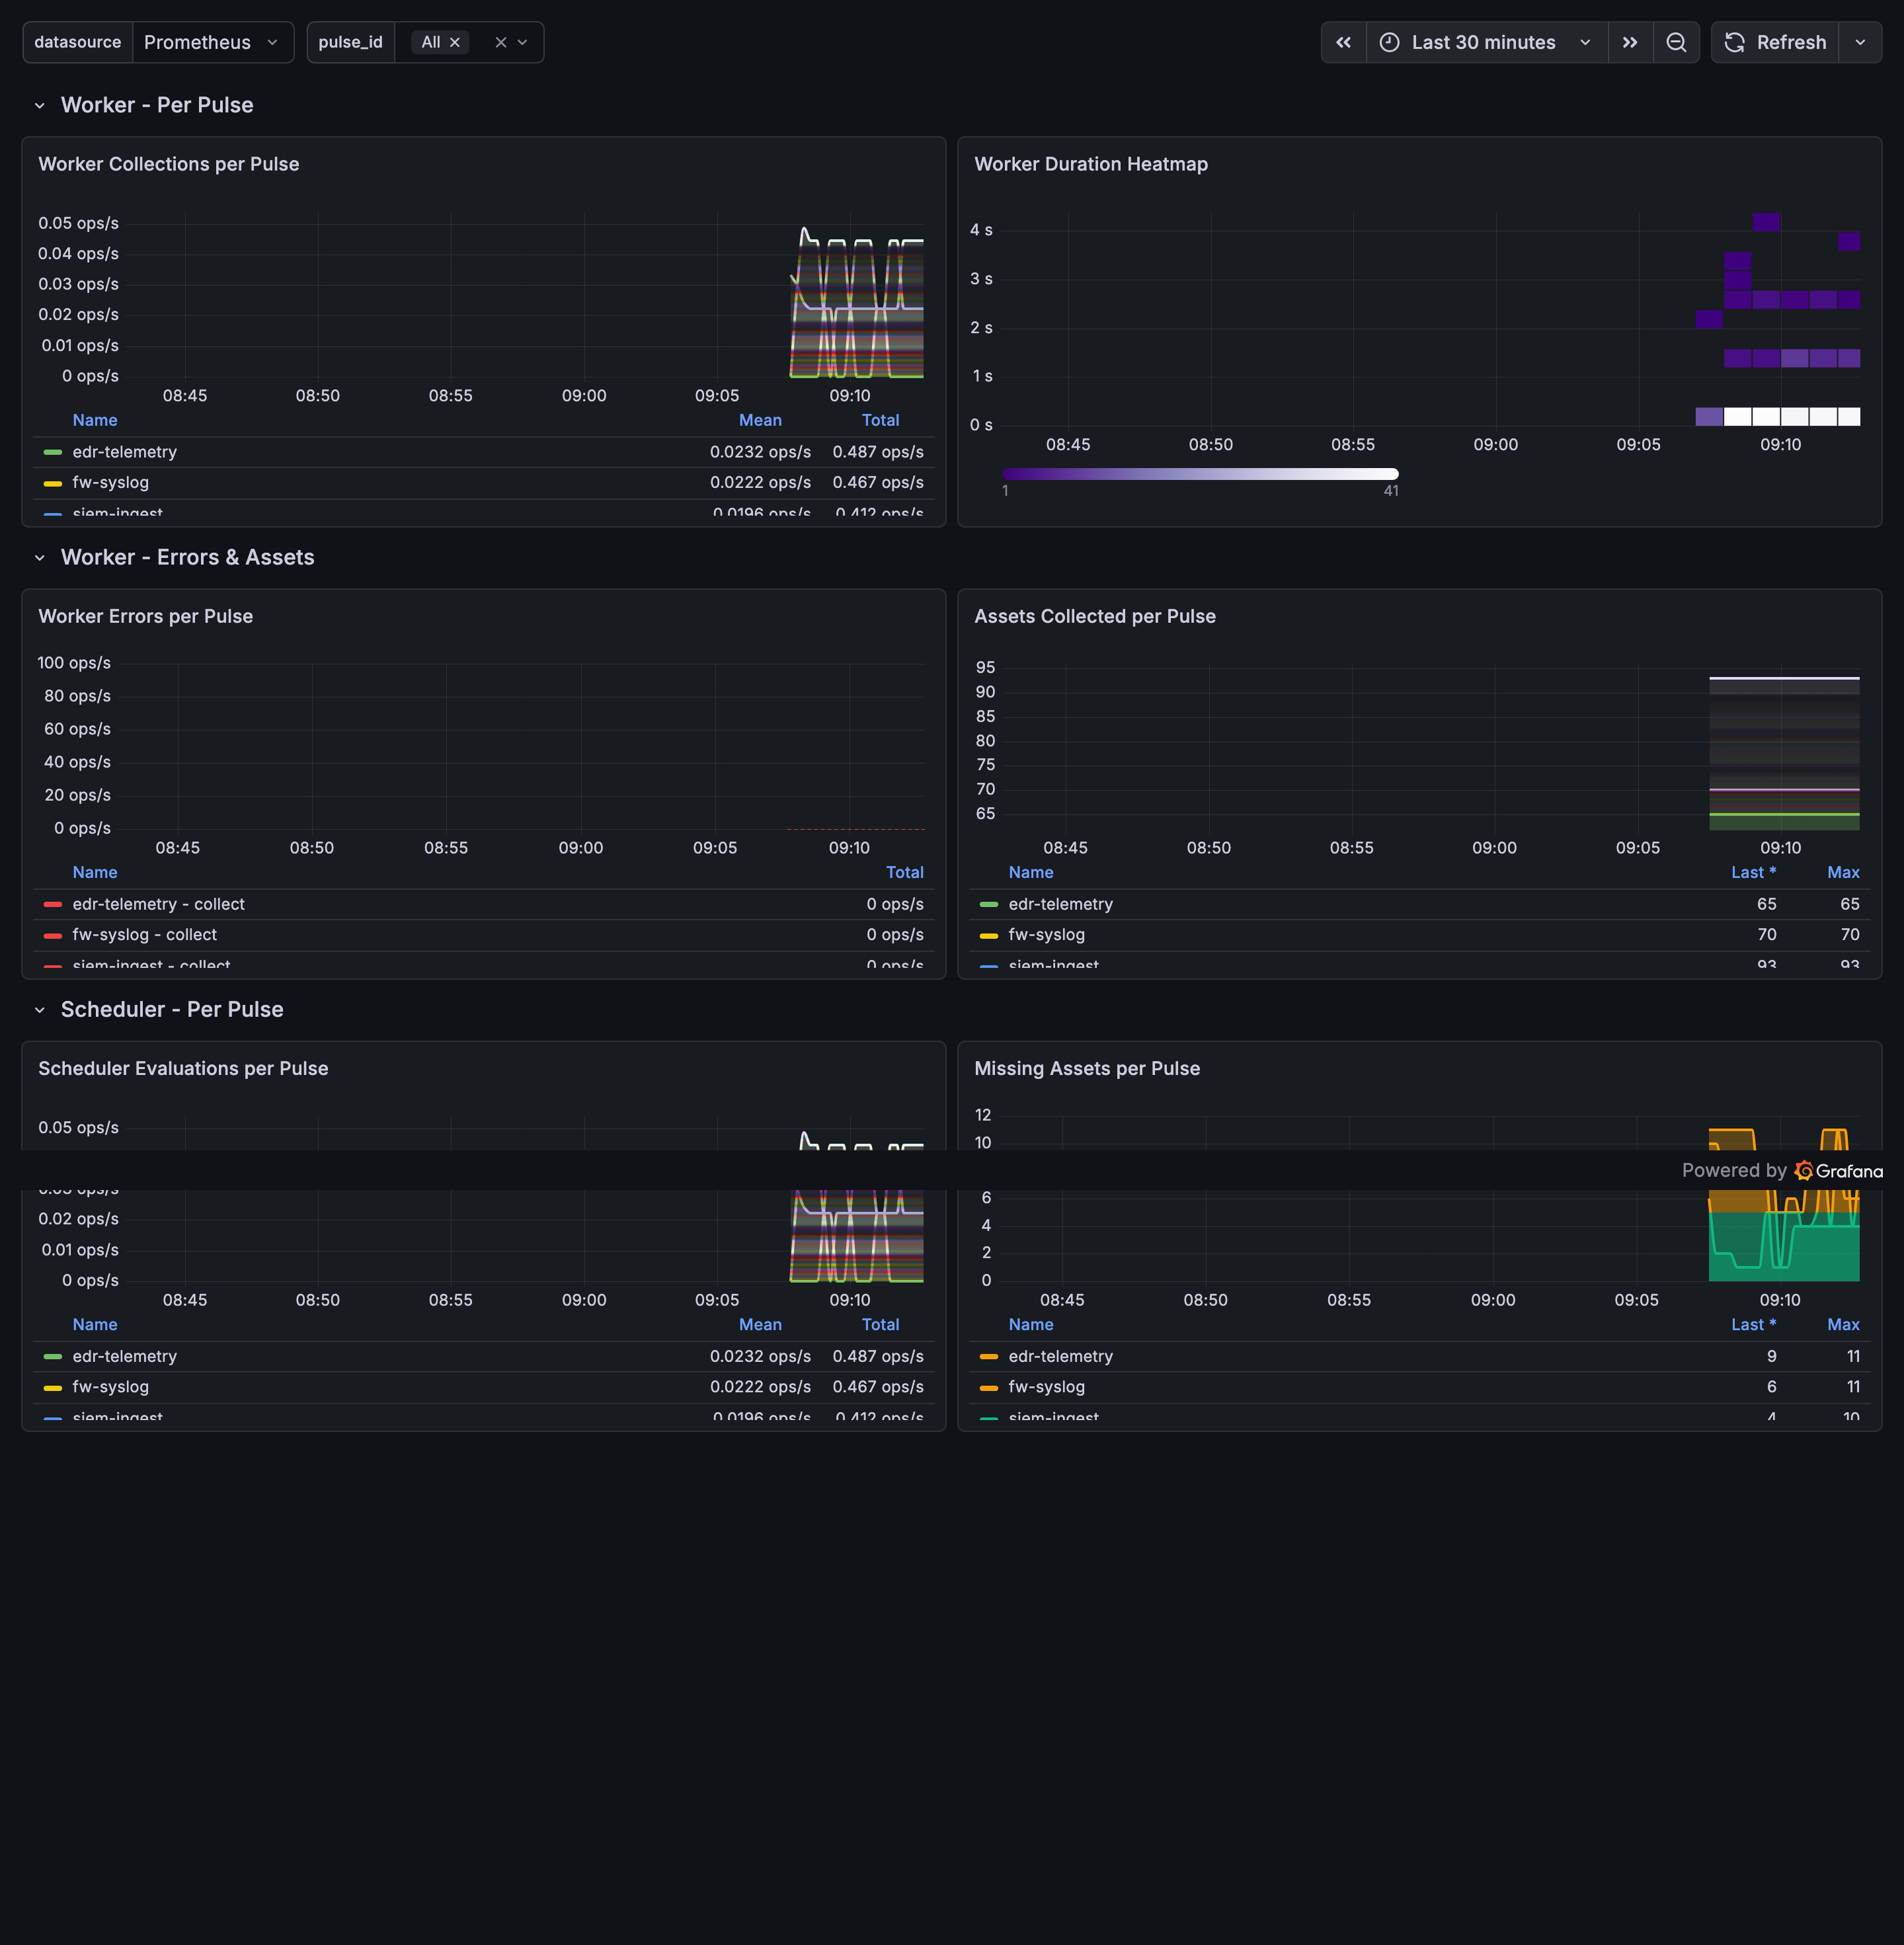Remove the All chip from pulse_id
This screenshot has width=1904, height=1945.
tap(455, 42)
